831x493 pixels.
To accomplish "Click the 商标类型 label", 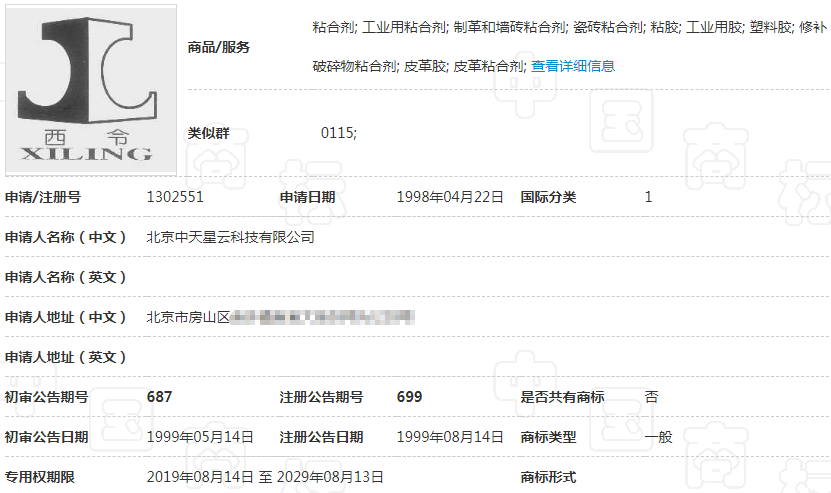I will pos(548,437).
